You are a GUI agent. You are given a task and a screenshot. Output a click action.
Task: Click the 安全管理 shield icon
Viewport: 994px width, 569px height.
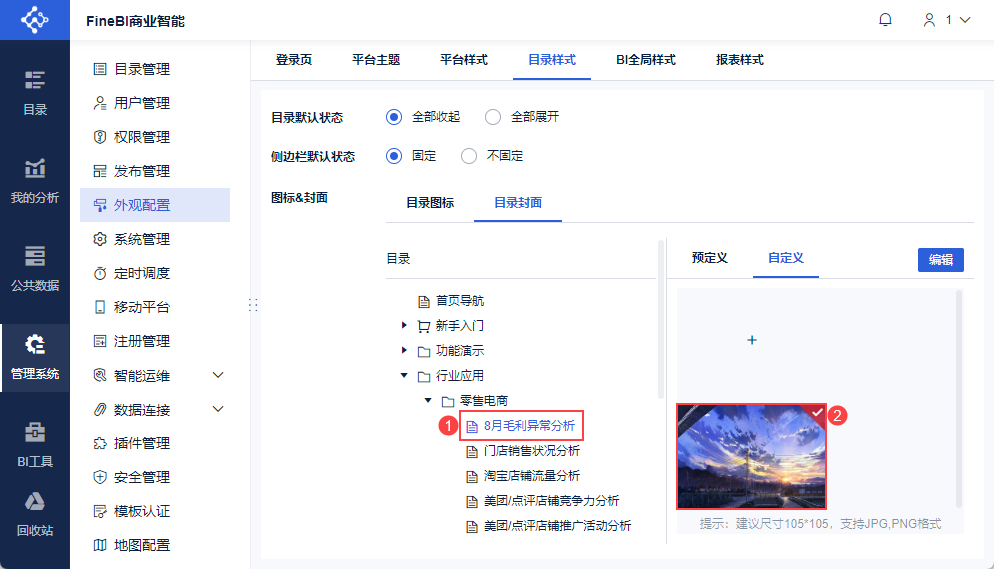(x=100, y=477)
